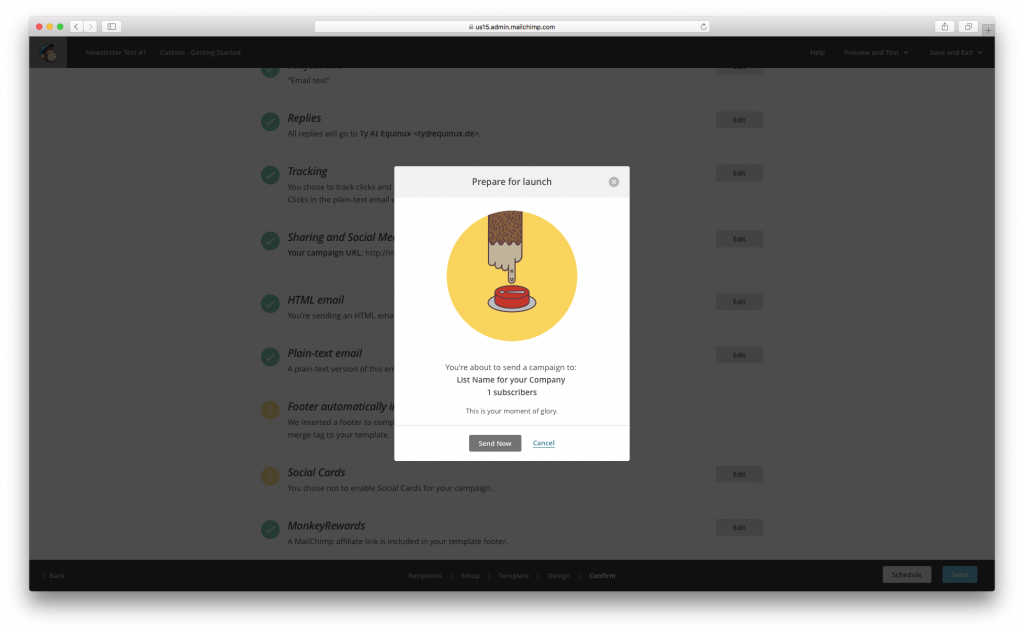The width and height of the screenshot is (1024, 633).
Task: Go Back using the bottom bar link
Action: (54, 576)
